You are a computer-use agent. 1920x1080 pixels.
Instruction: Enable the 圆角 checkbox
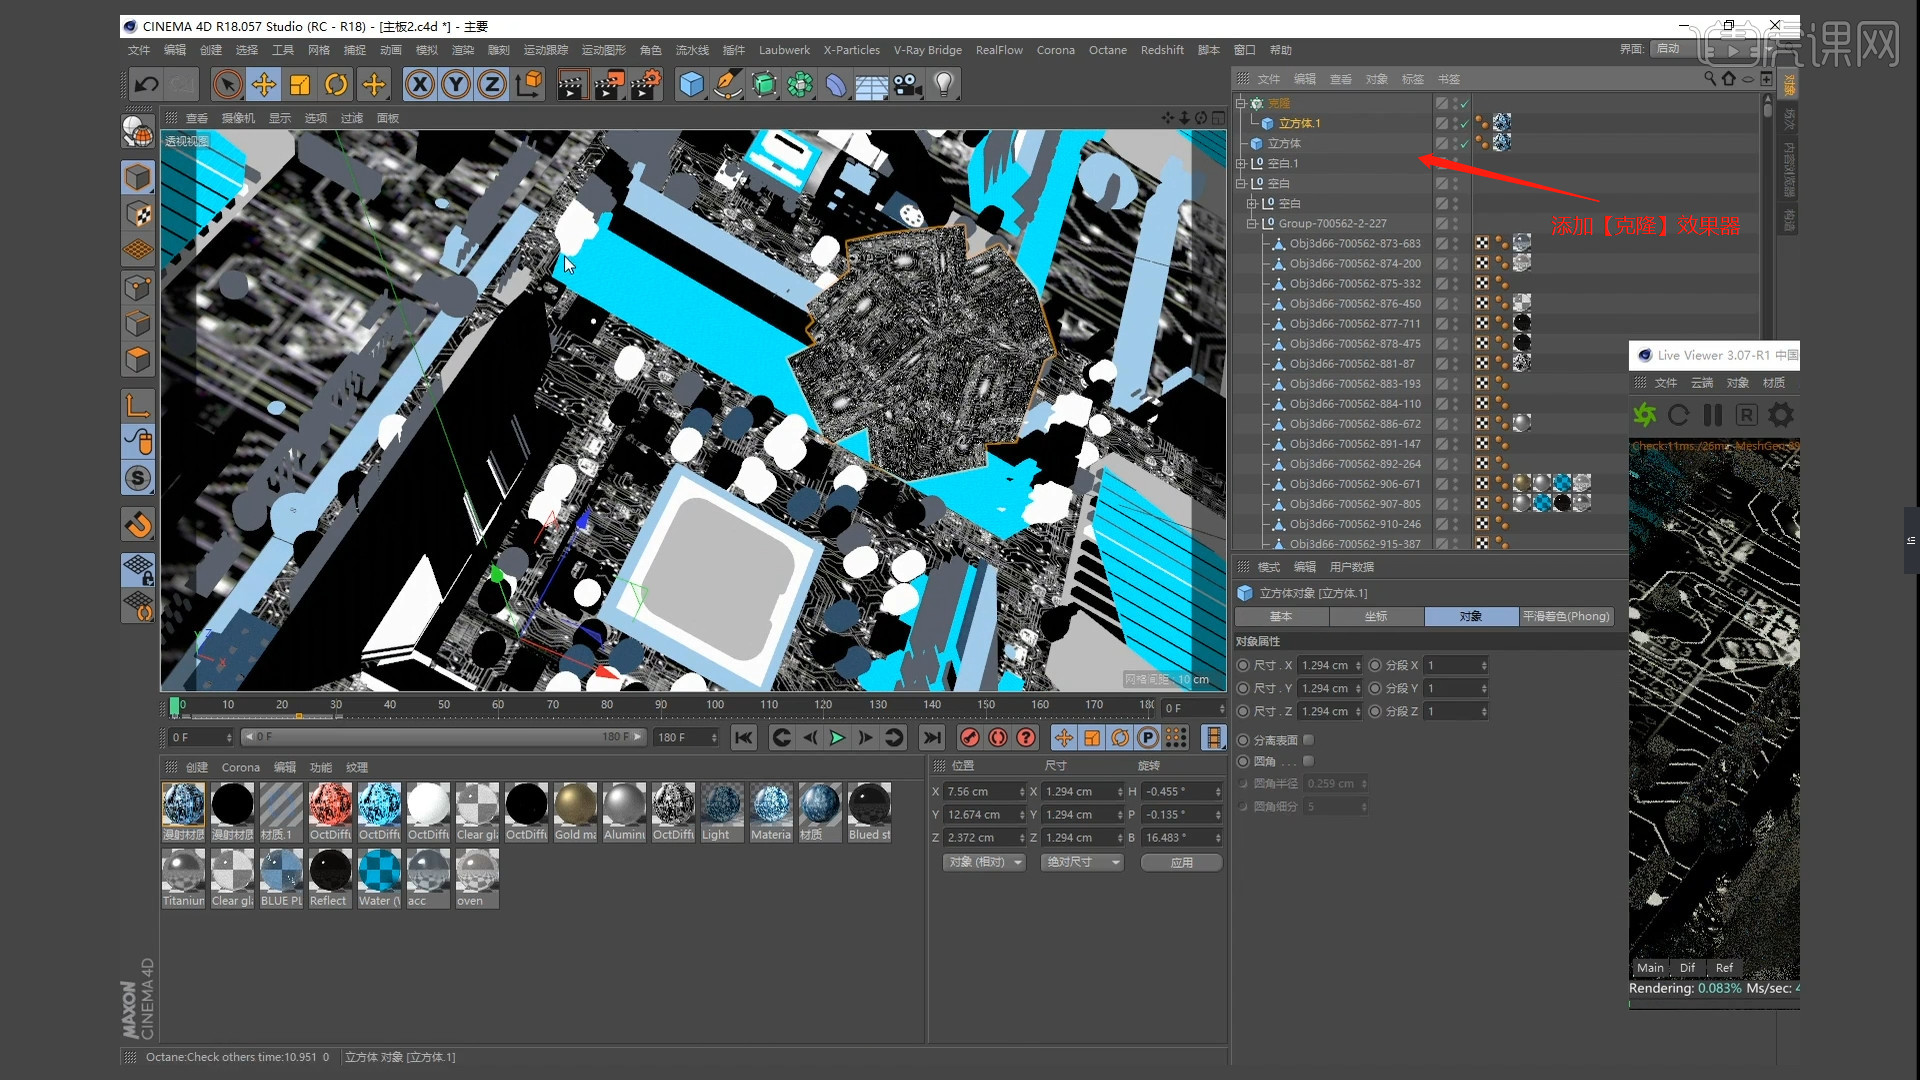(x=1308, y=761)
